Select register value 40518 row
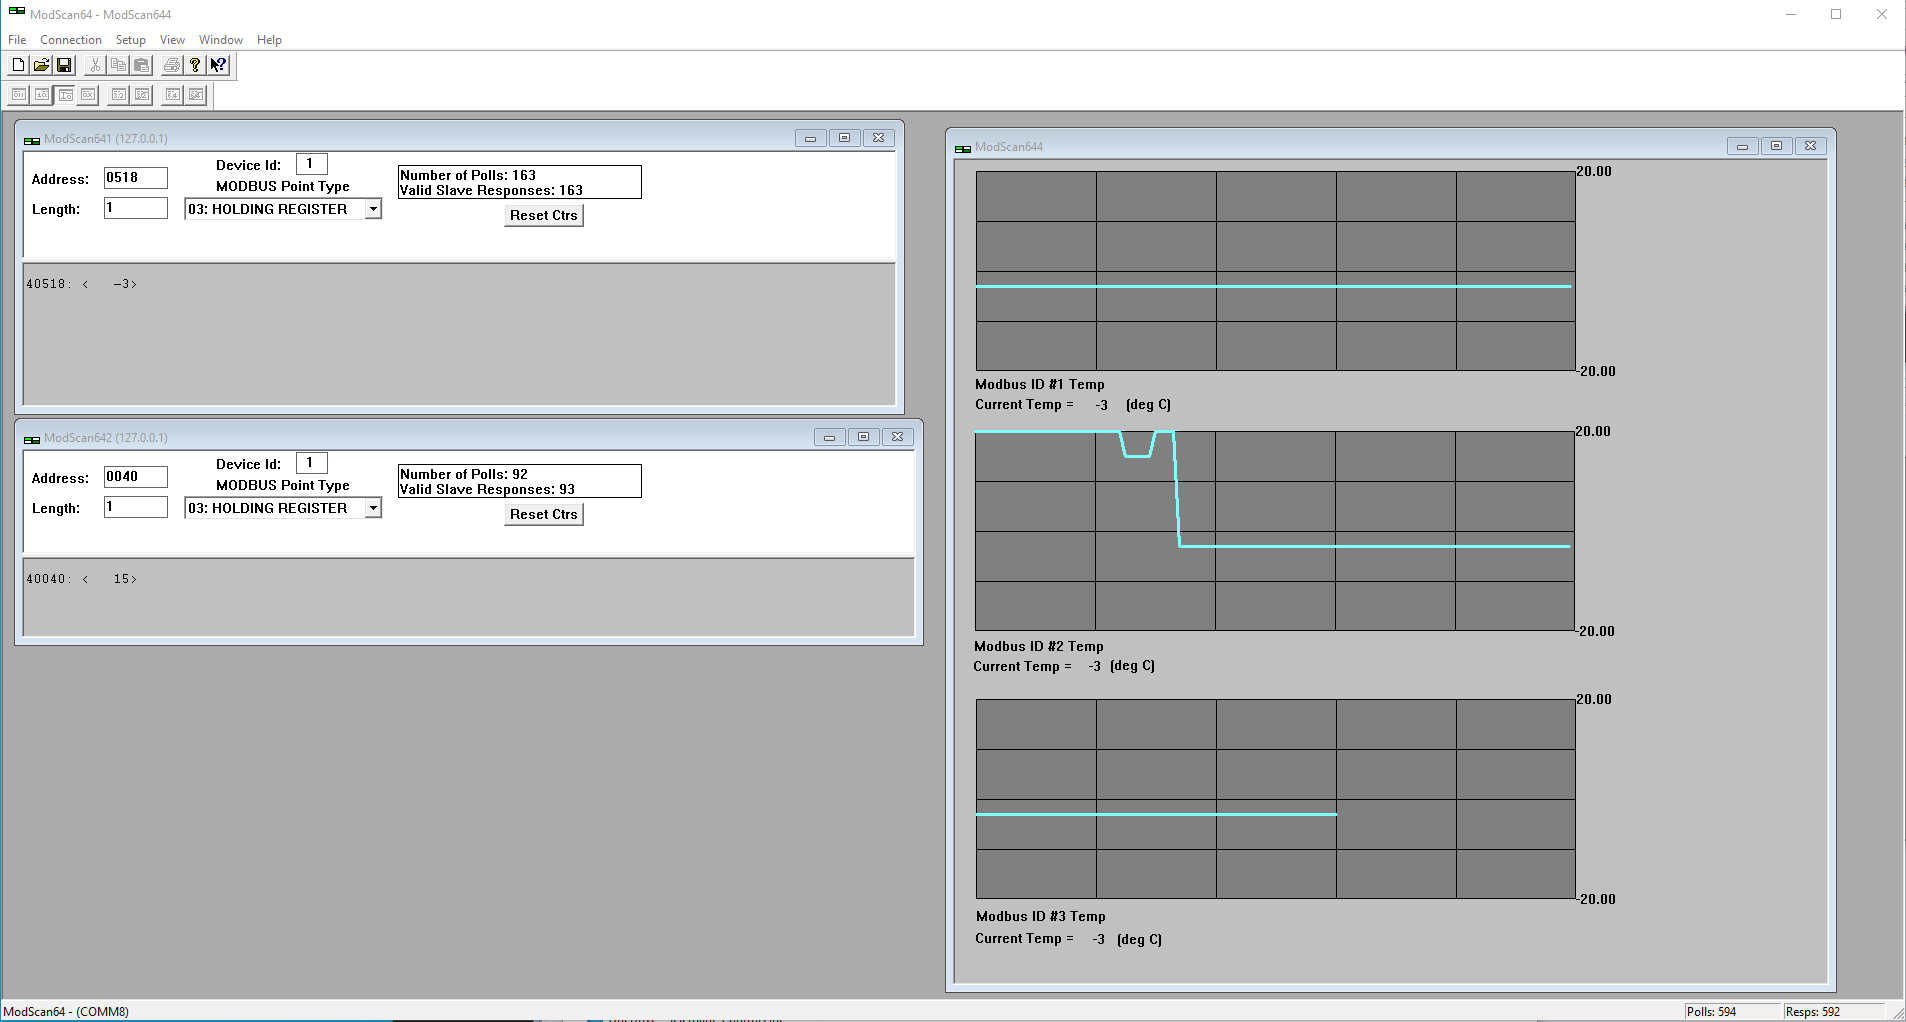The width and height of the screenshot is (1906, 1022). (82, 284)
